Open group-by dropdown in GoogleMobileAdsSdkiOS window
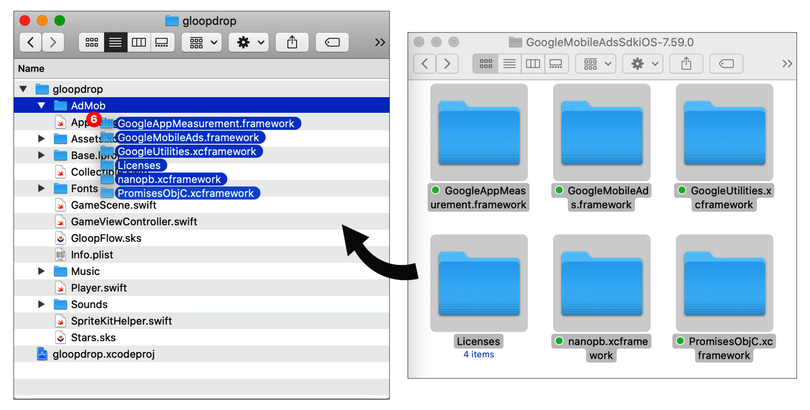The image size is (810, 410). tap(596, 64)
